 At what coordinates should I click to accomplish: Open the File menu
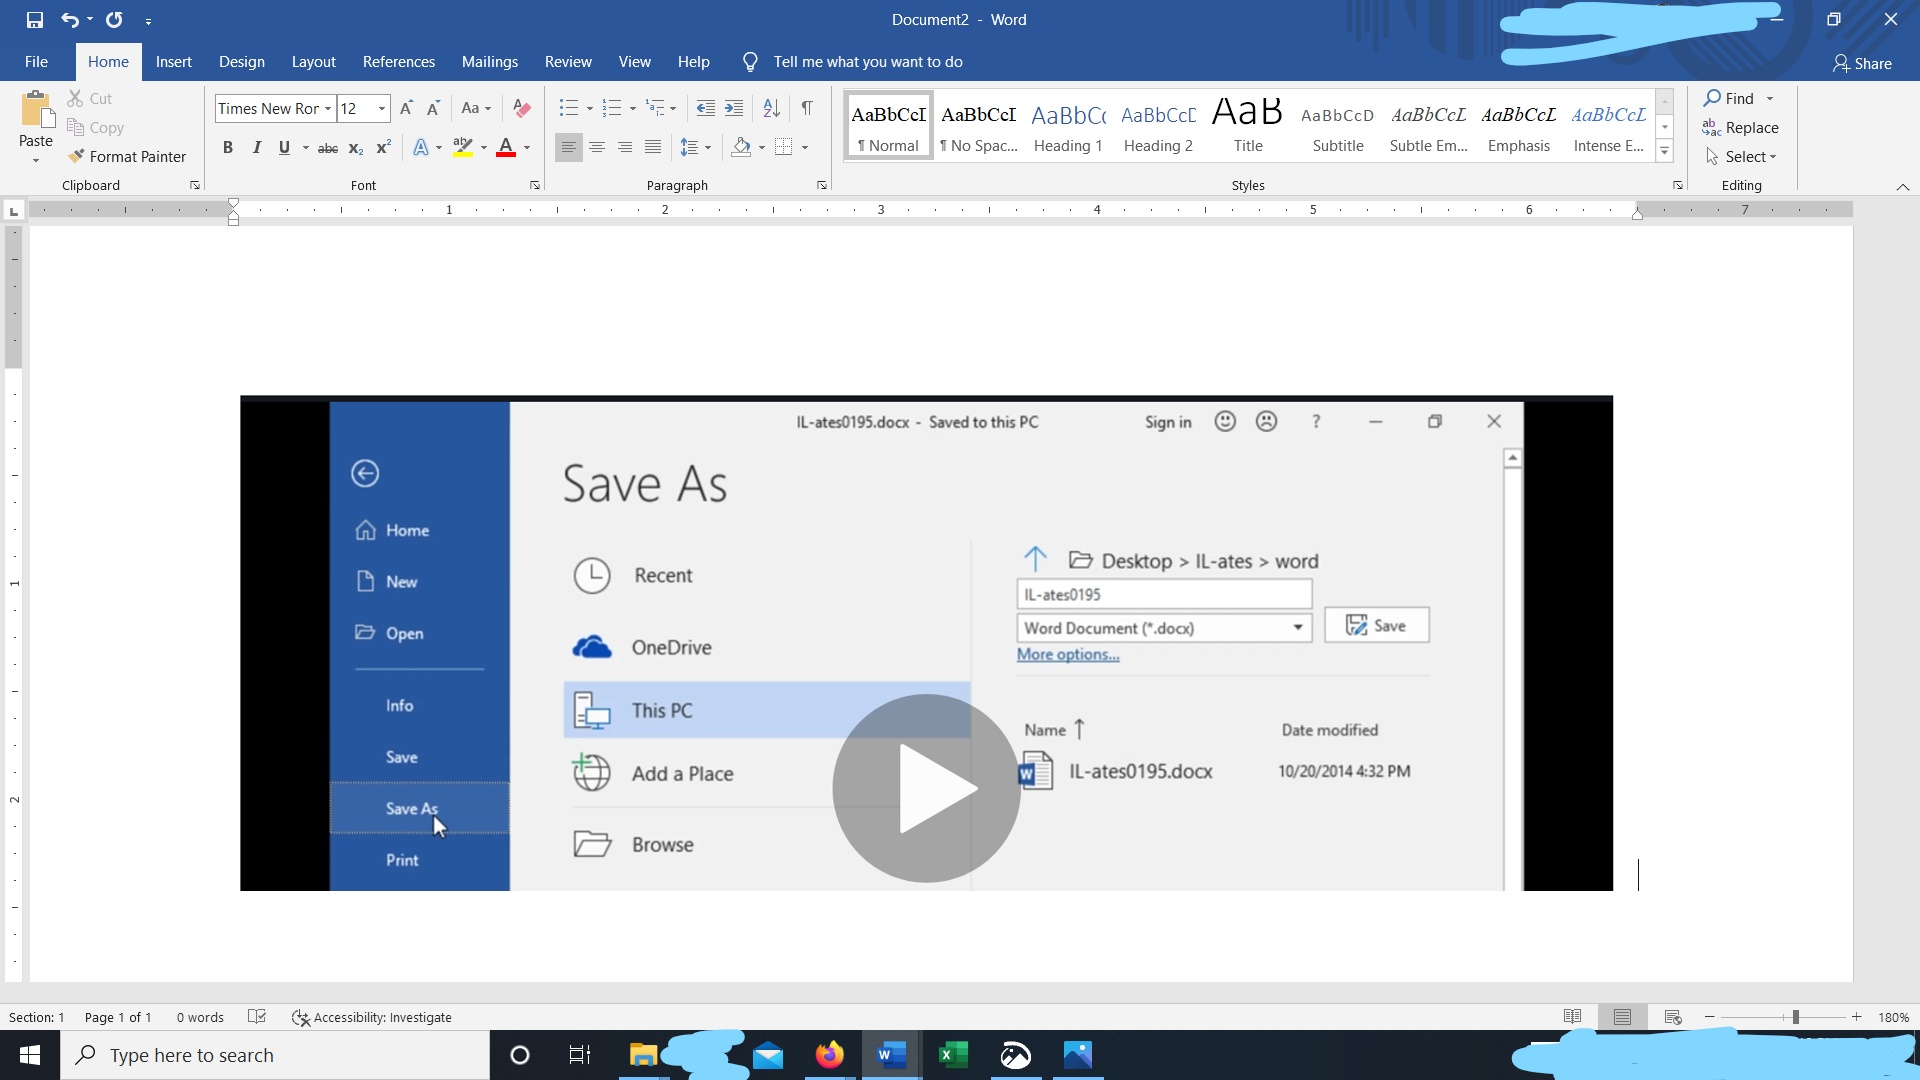(x=36, y=62)
